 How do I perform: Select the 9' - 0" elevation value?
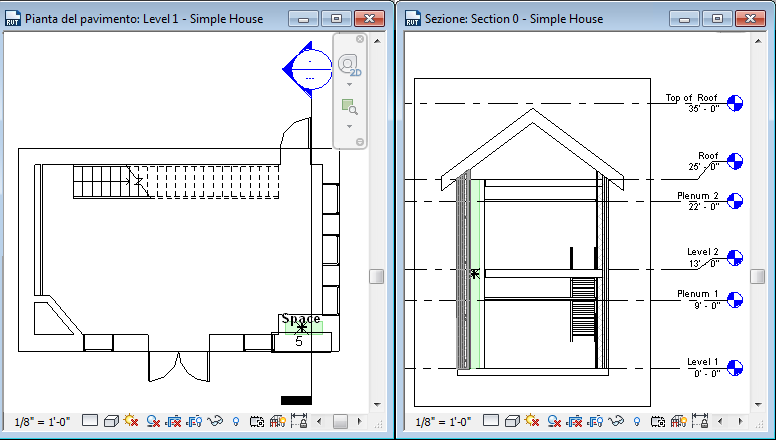[706, 305]
